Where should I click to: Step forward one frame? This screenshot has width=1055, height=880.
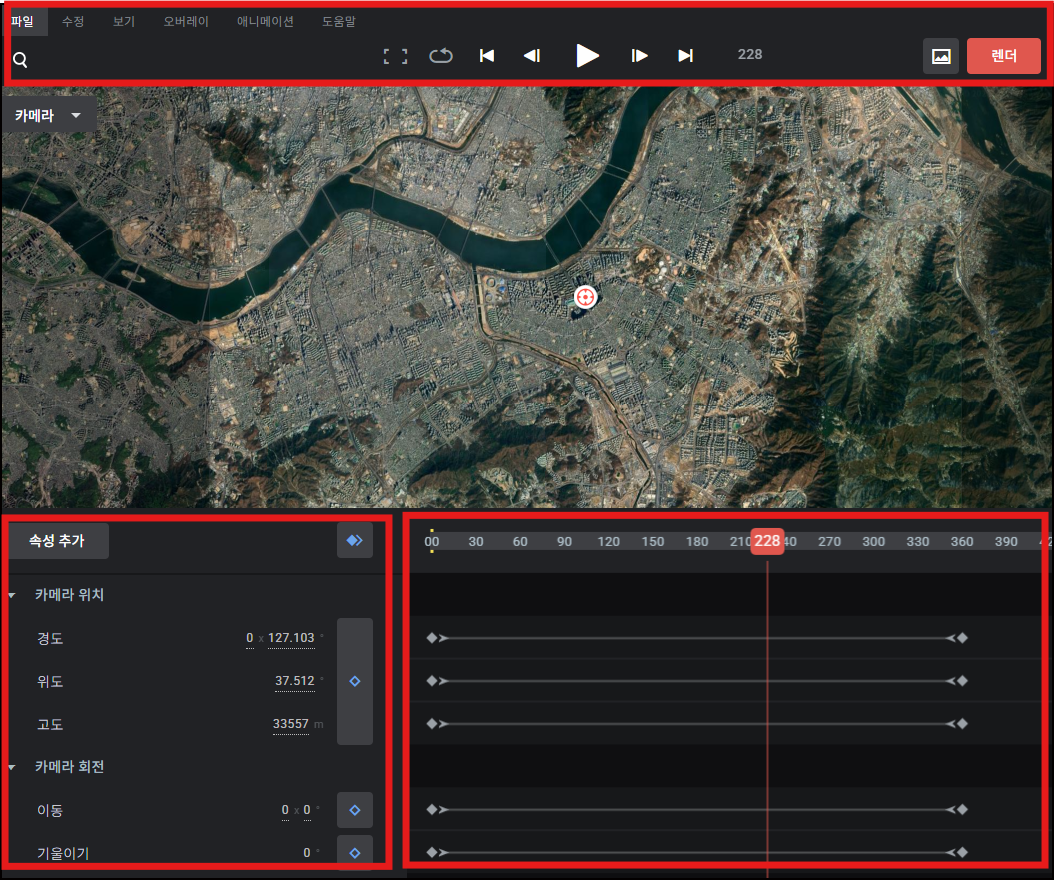pyautogui.click(x=639, y=56)
